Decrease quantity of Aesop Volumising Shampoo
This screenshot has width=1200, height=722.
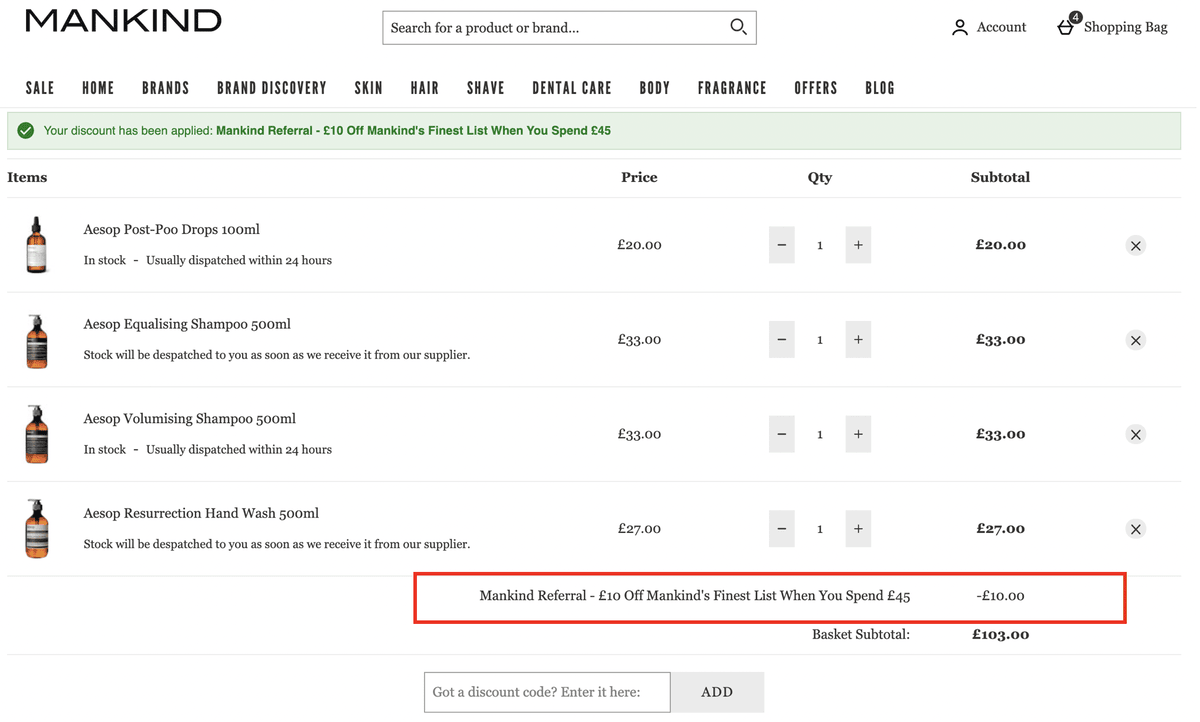click(782, 434)
